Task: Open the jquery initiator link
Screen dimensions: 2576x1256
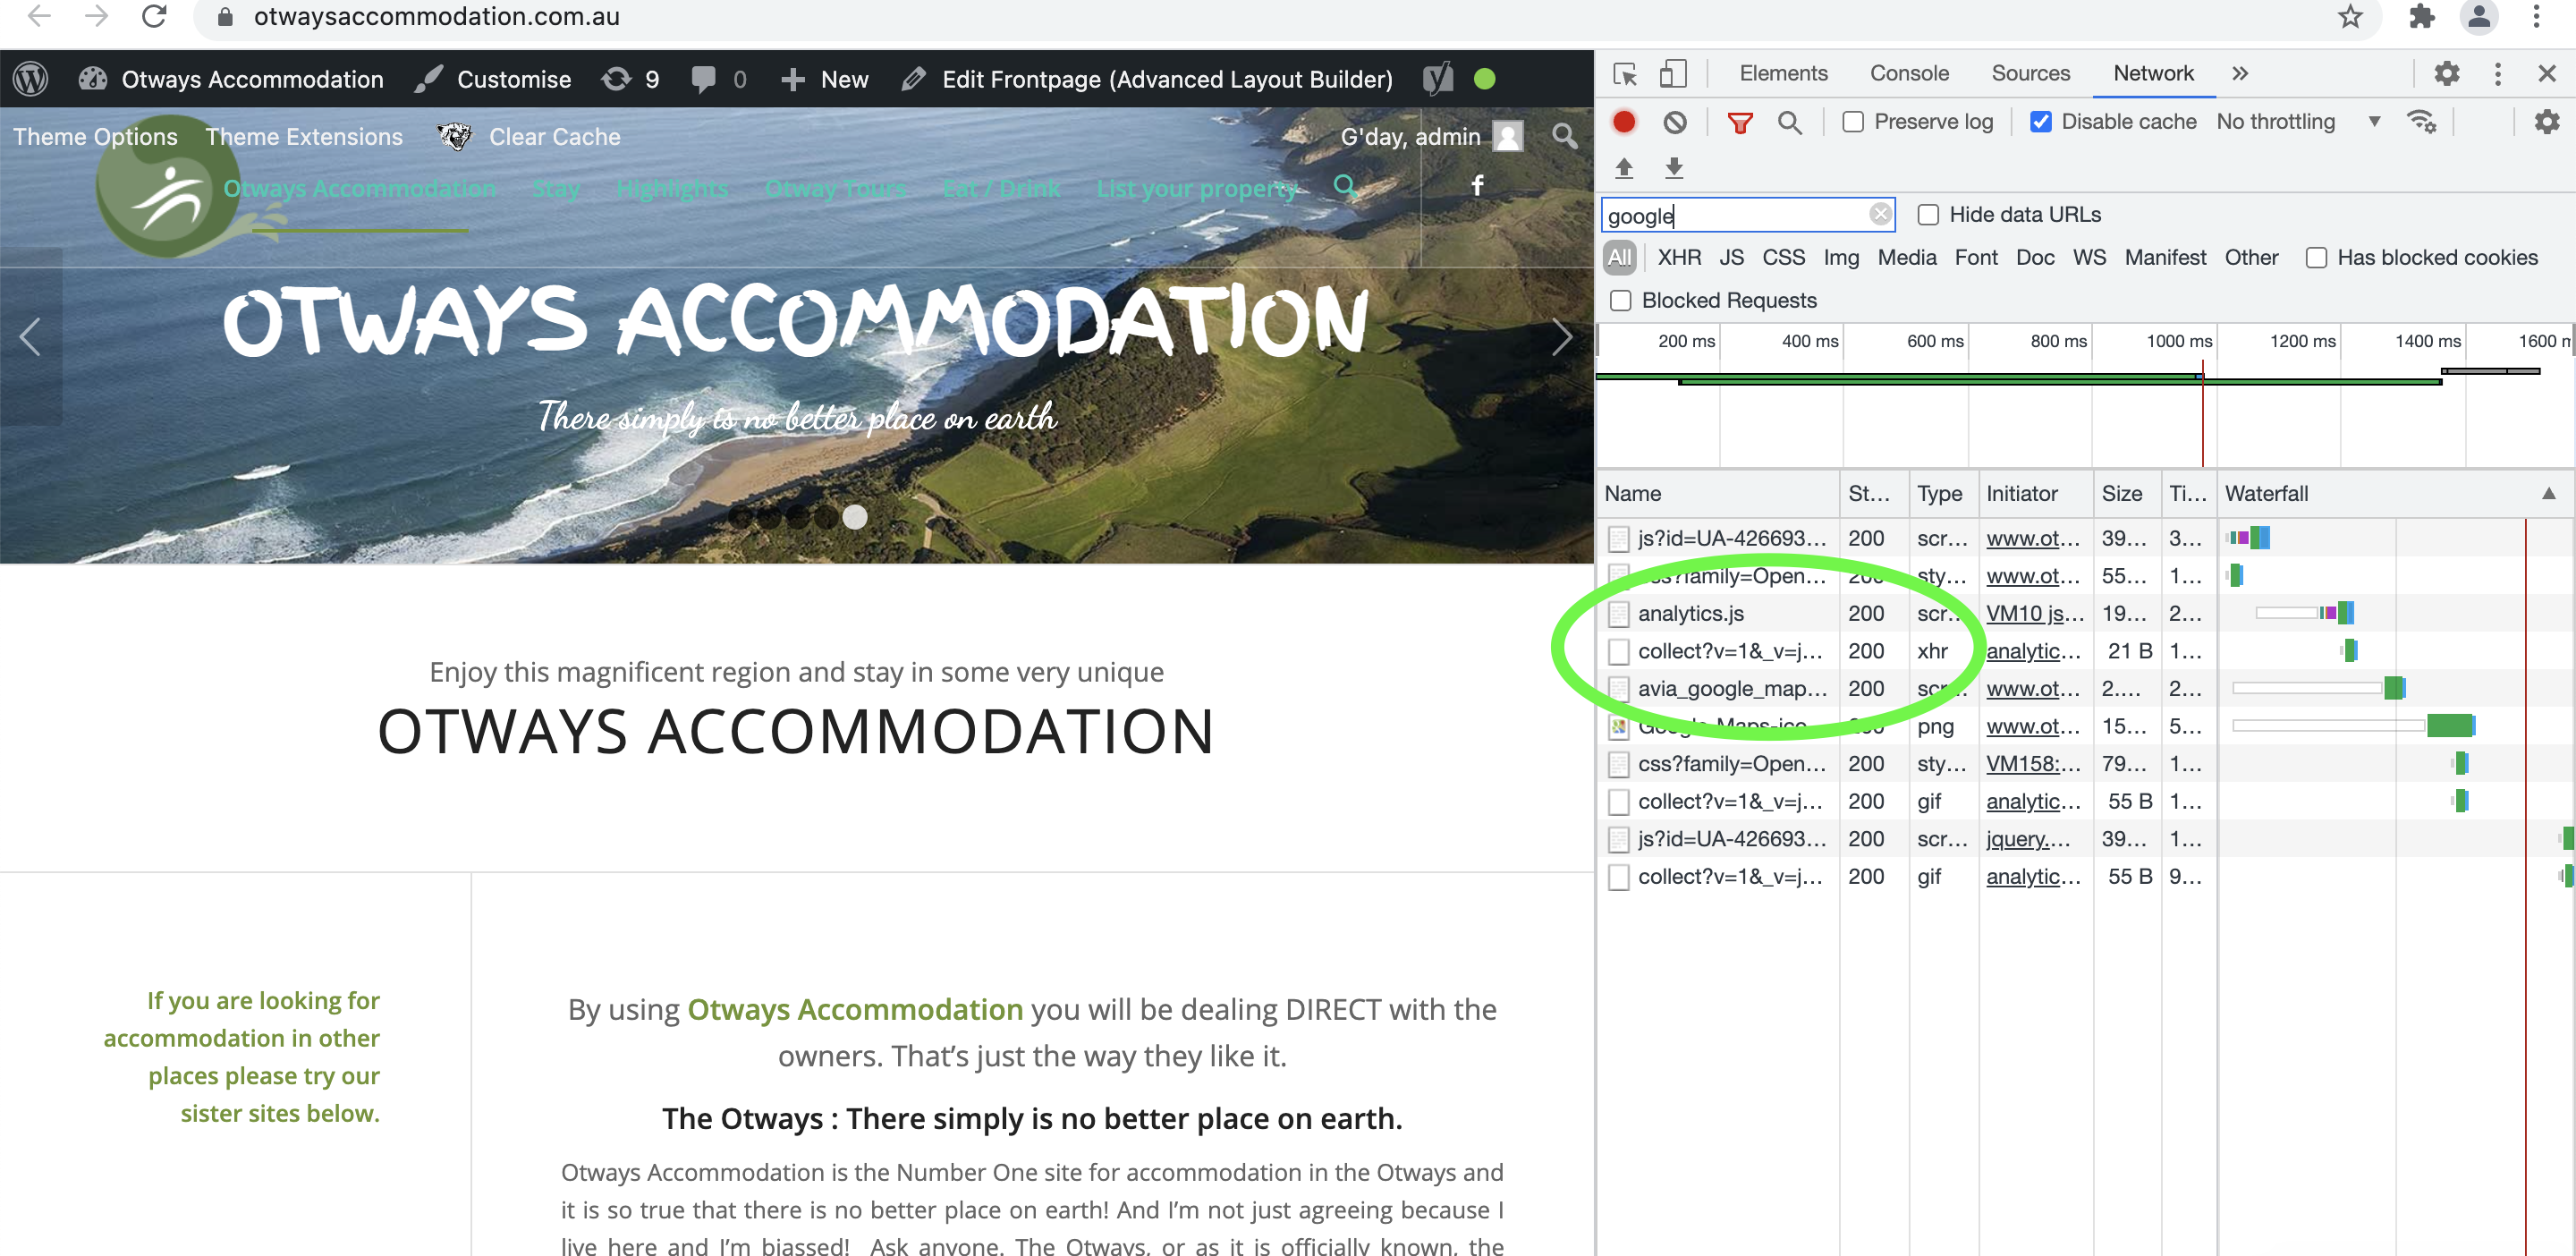Action: coord(2027,839)
